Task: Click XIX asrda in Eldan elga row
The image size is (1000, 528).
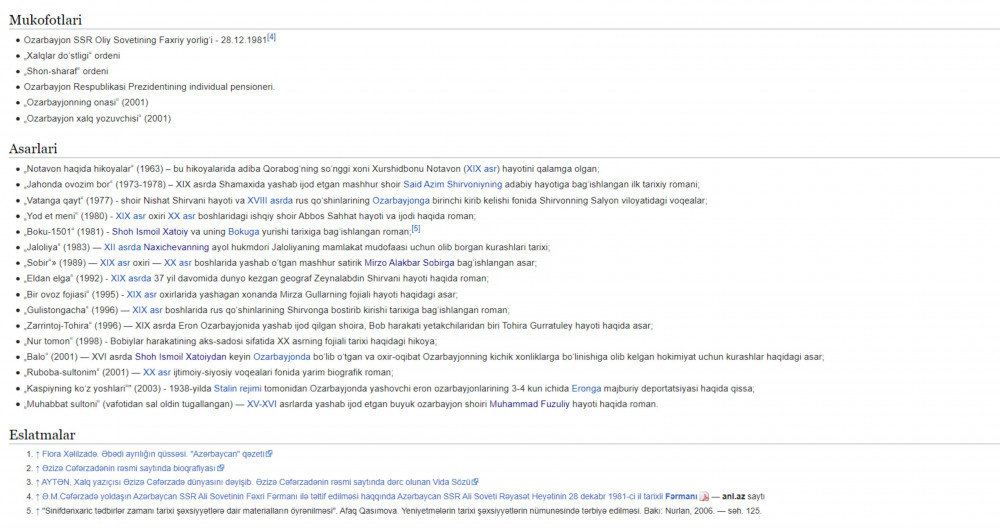Action: click(x=131, y=279)
